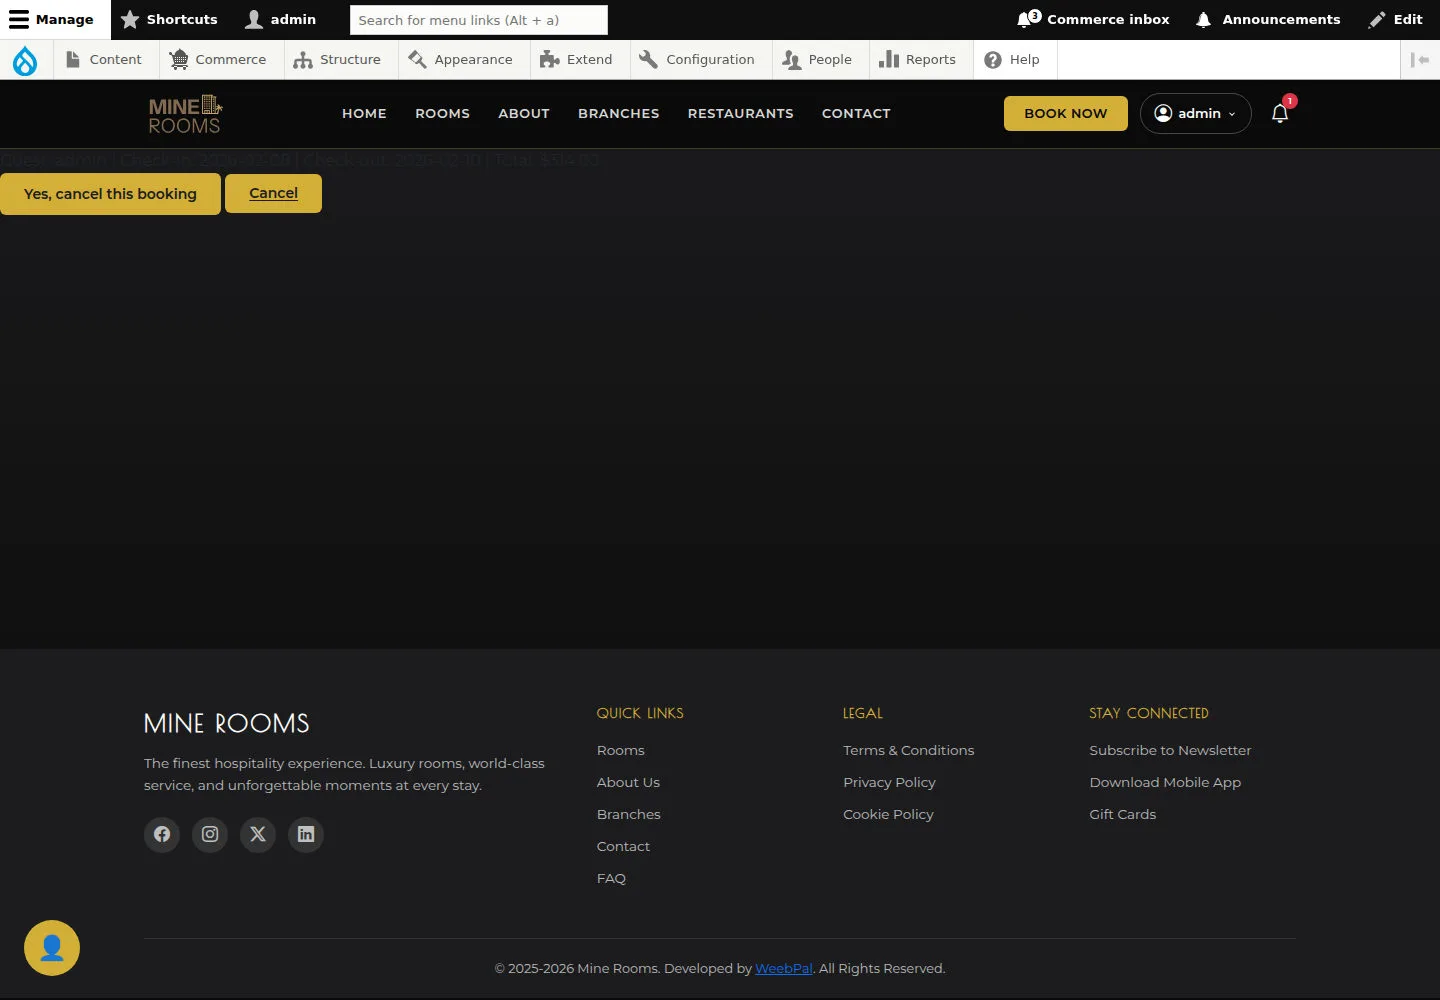This screenshot has height=1000, width=1440.
Task: Click Subscribe to Newsletter footer link
Action: [x=1170, y=750]
